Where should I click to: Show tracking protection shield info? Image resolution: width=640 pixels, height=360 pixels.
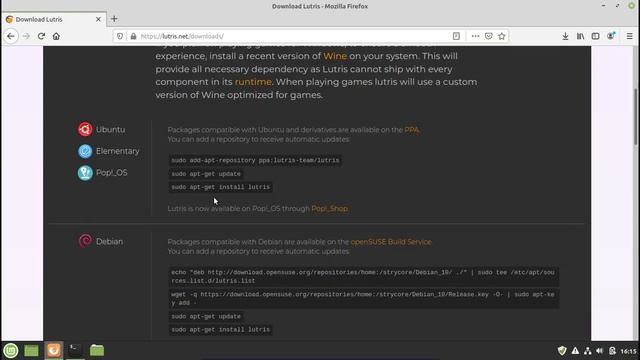pyautogui.click(x=120, y=36)
